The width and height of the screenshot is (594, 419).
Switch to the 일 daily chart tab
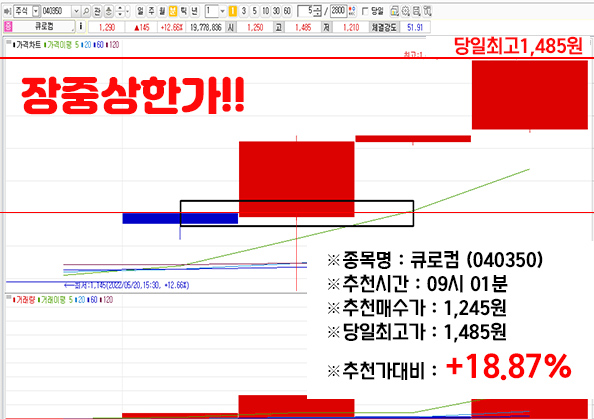click(x=140, y=11)
